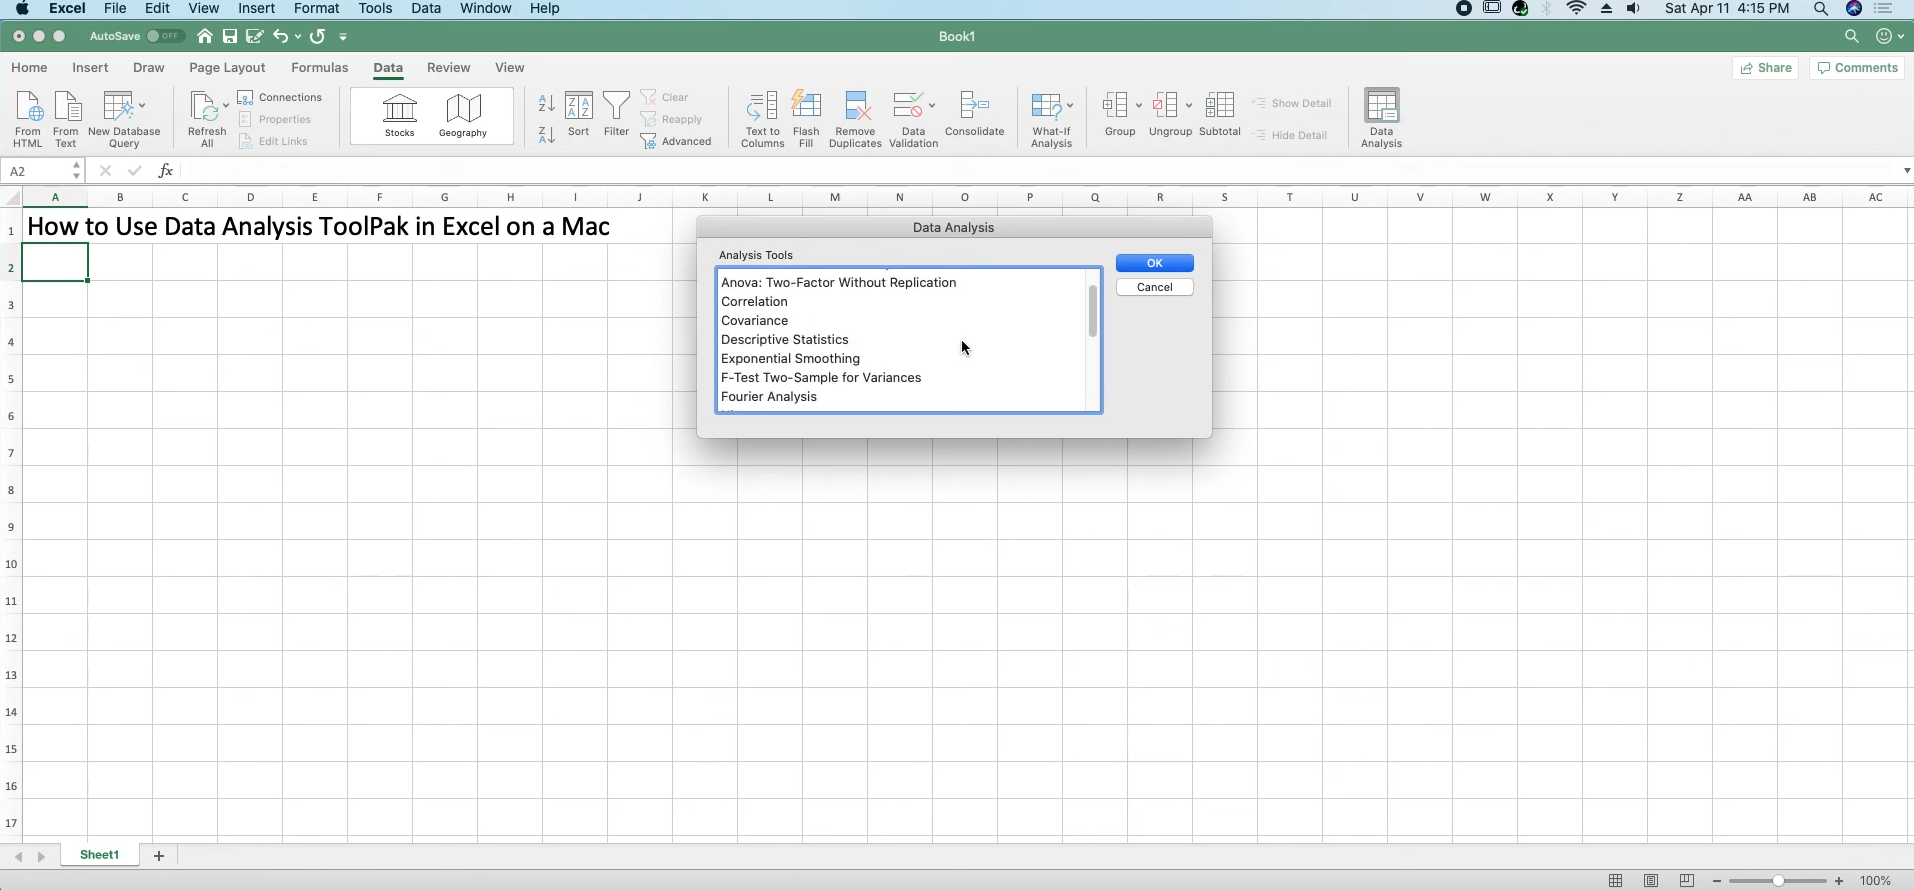Insert function using the fx button
1914x890 pixels.
click(x=166, y=171)
